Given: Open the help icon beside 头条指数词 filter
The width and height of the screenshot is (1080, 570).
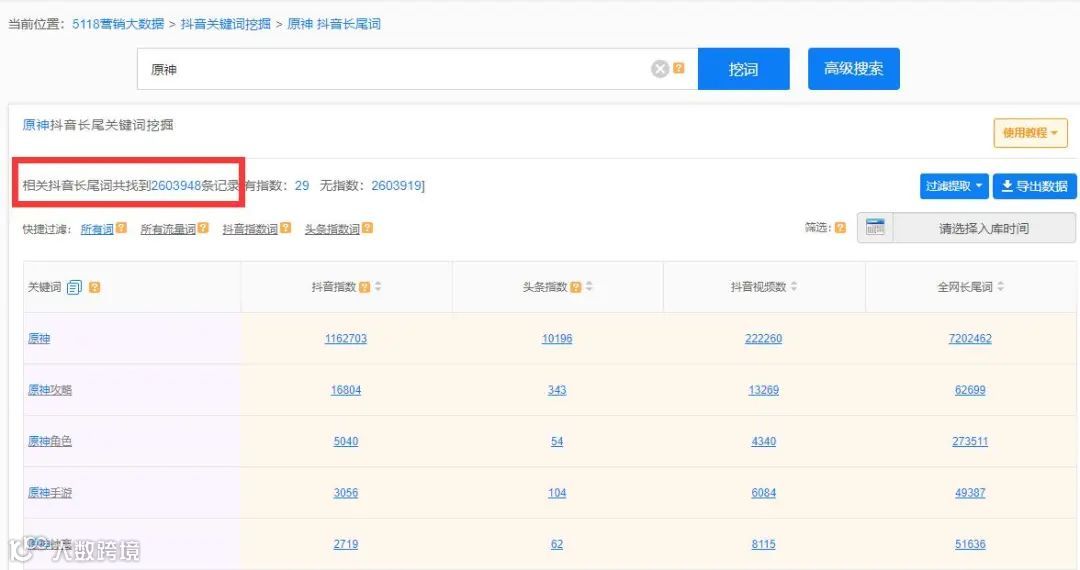Looking at the screenshot, I should (368, 228).
